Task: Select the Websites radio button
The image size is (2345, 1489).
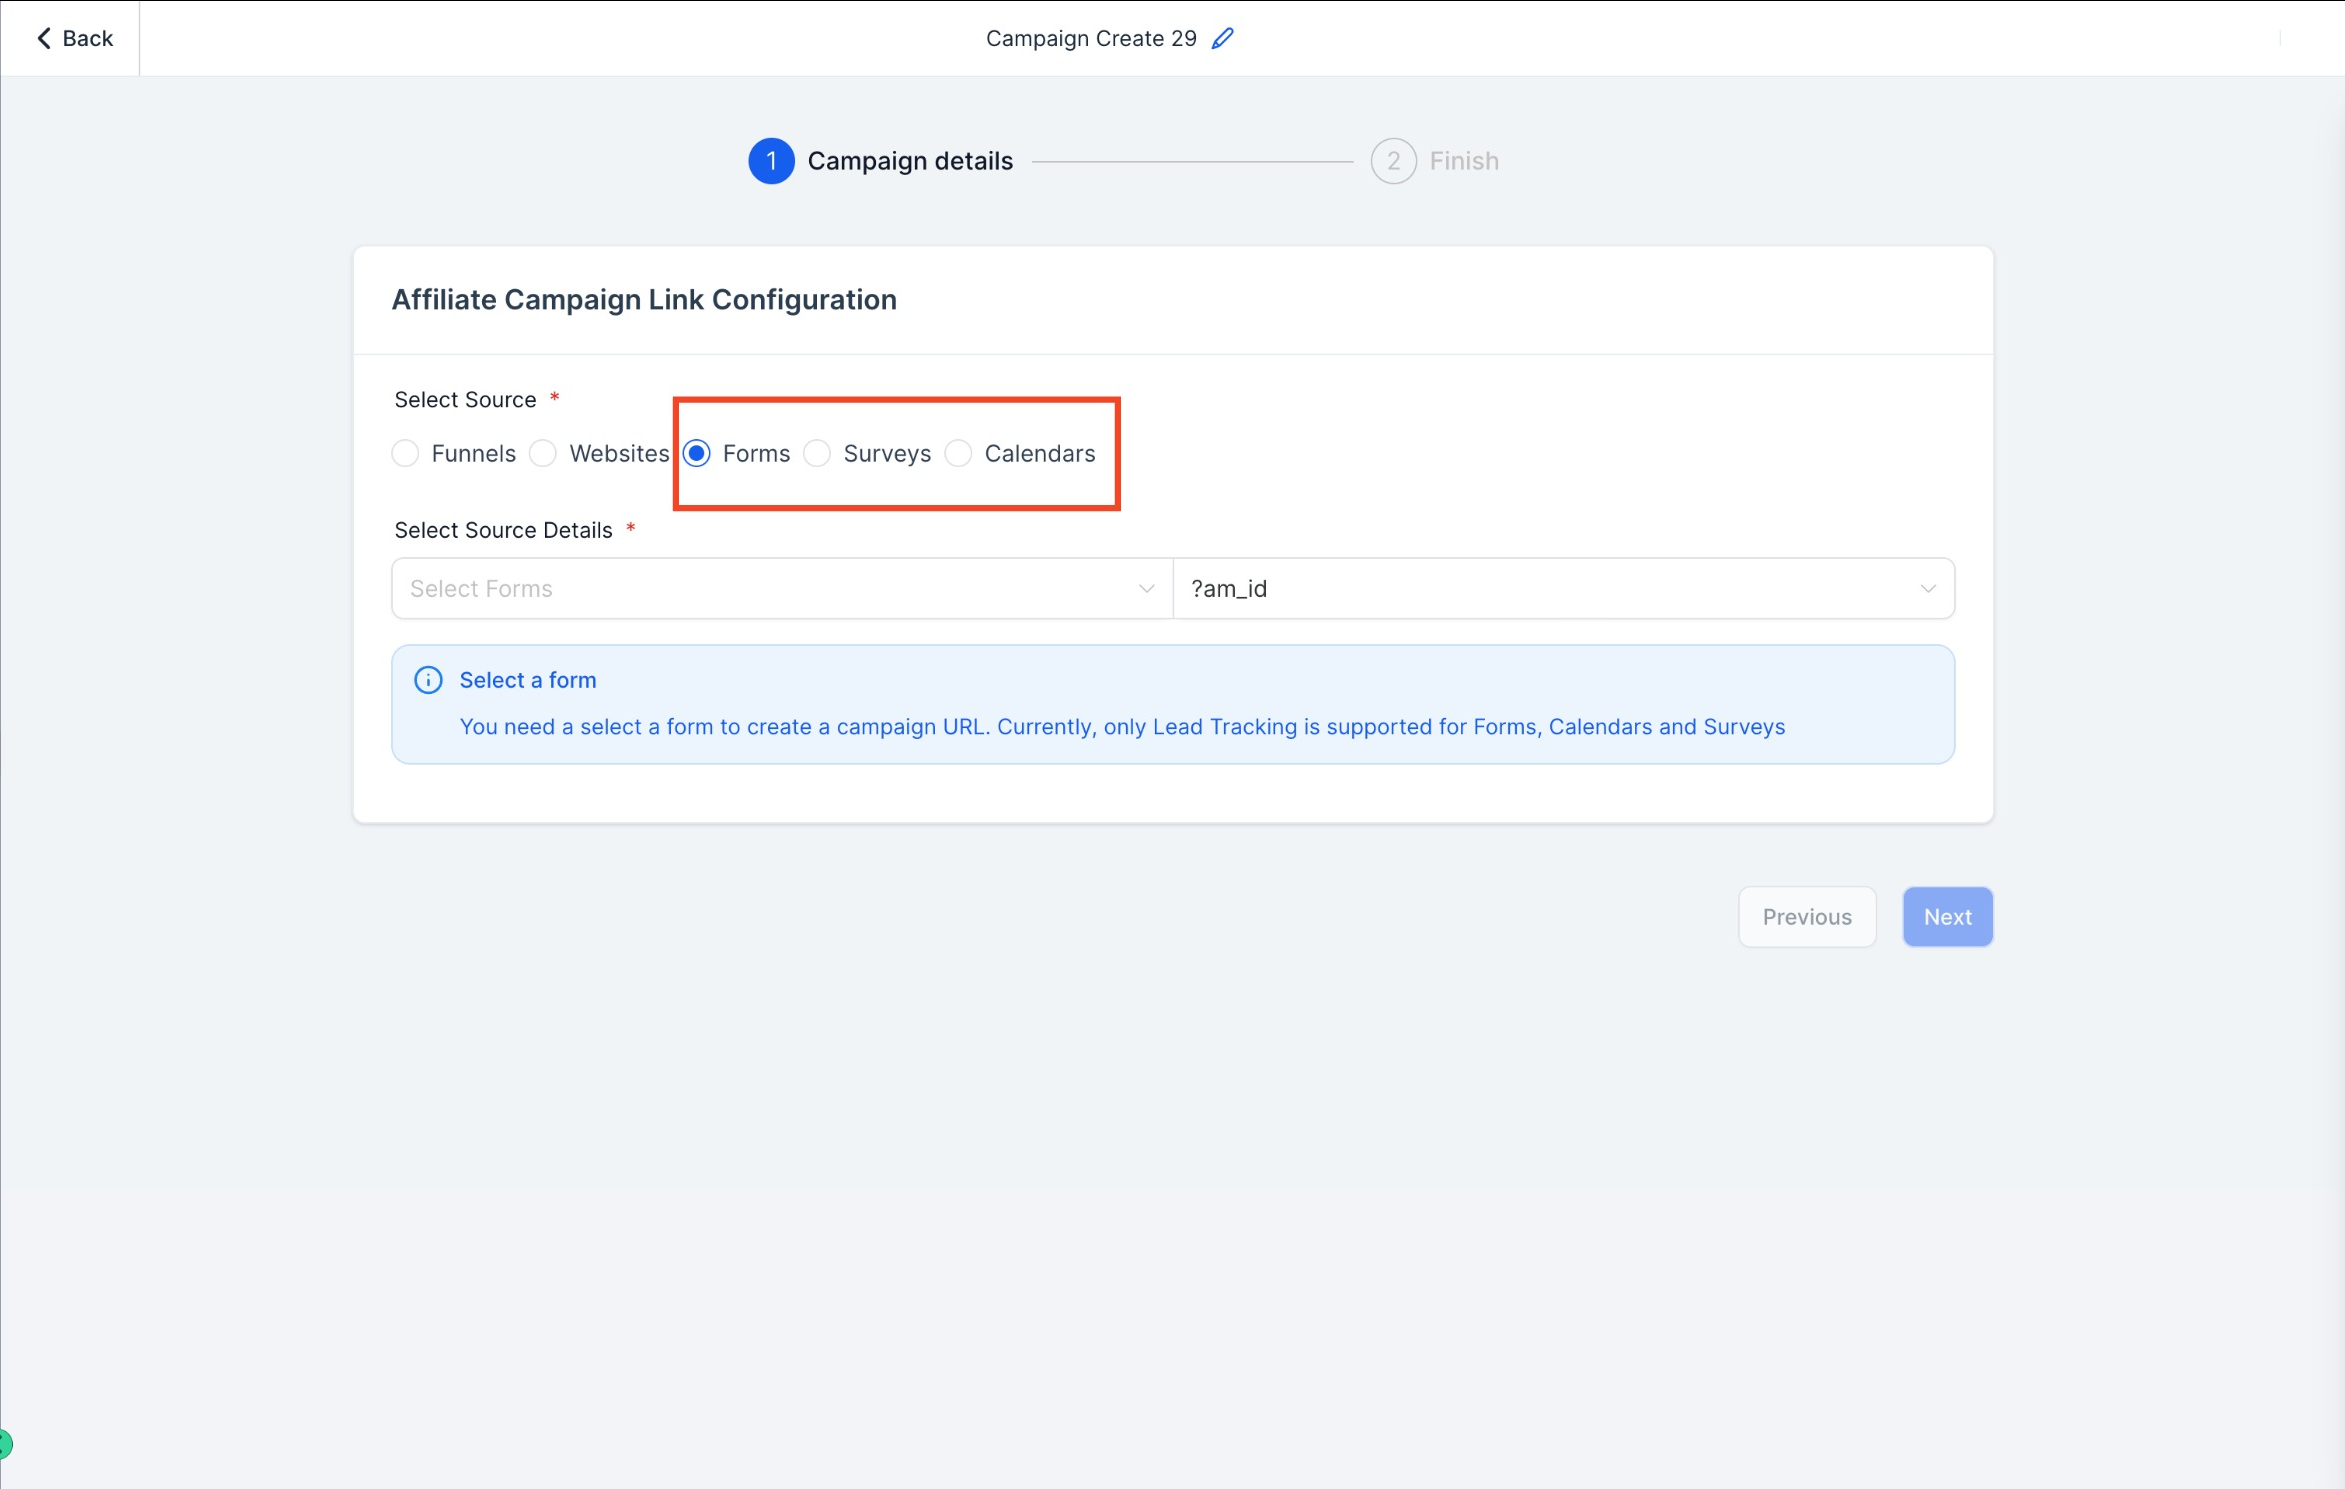Action: tap(543, 453)
